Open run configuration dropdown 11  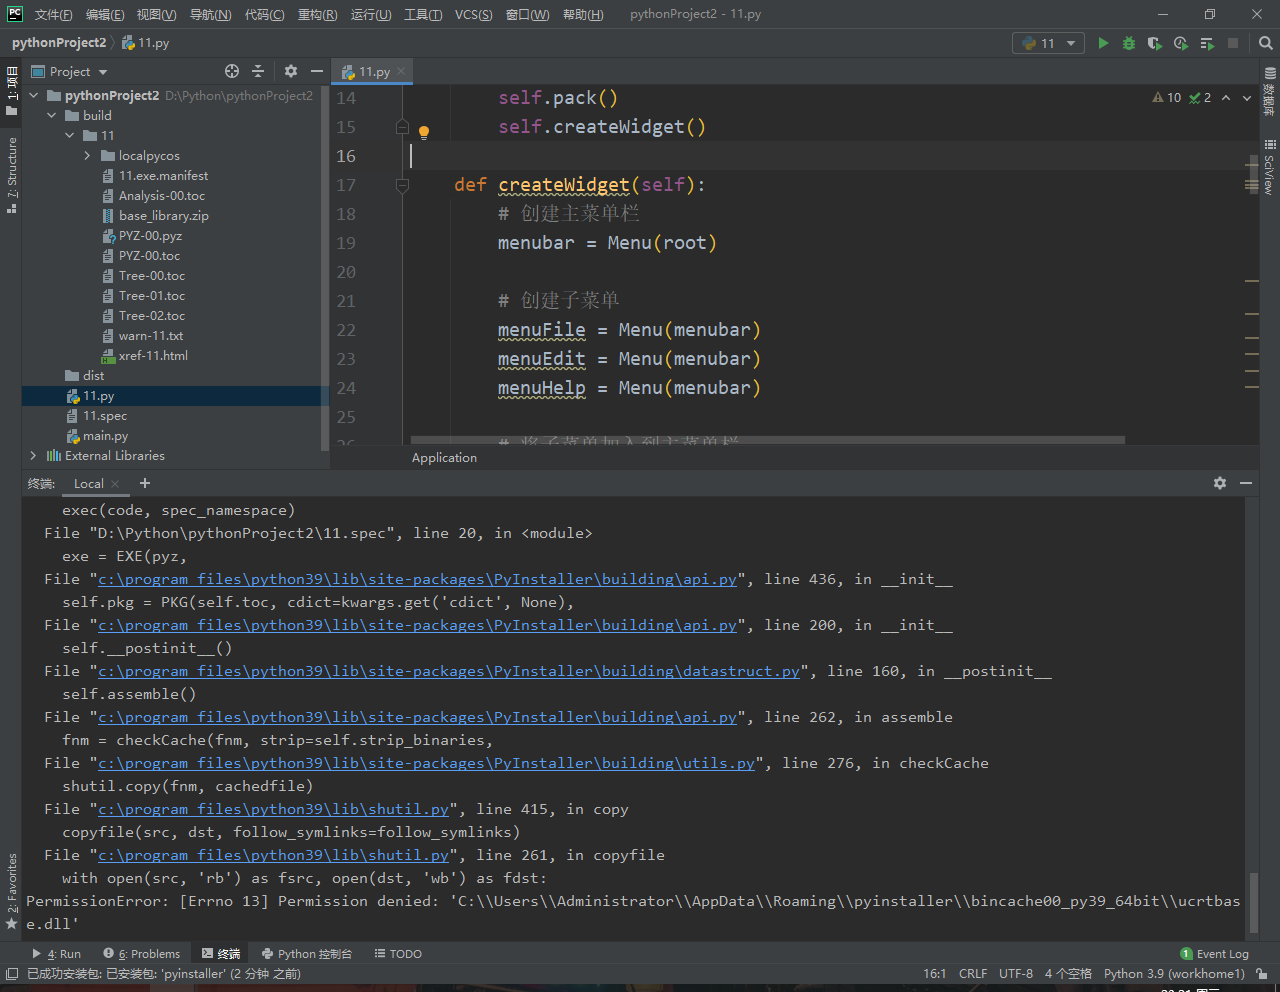pyautogui.click(x=1048, y=43)
